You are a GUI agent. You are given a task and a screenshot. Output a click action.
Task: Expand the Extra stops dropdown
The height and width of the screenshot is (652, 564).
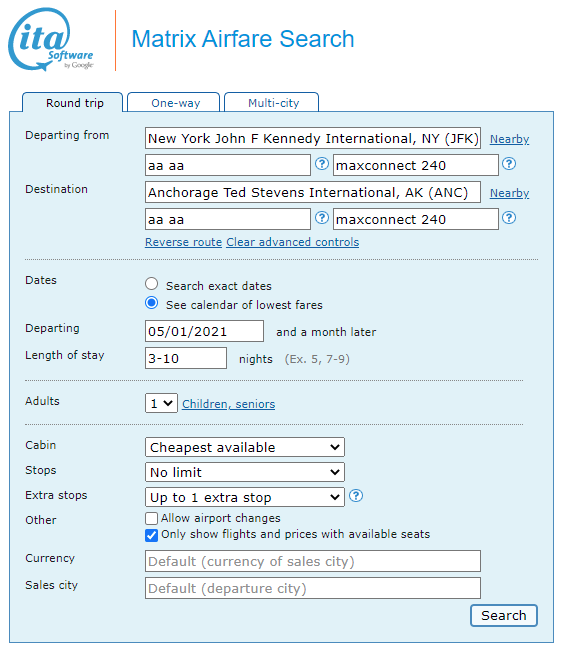tap(245, 497)
